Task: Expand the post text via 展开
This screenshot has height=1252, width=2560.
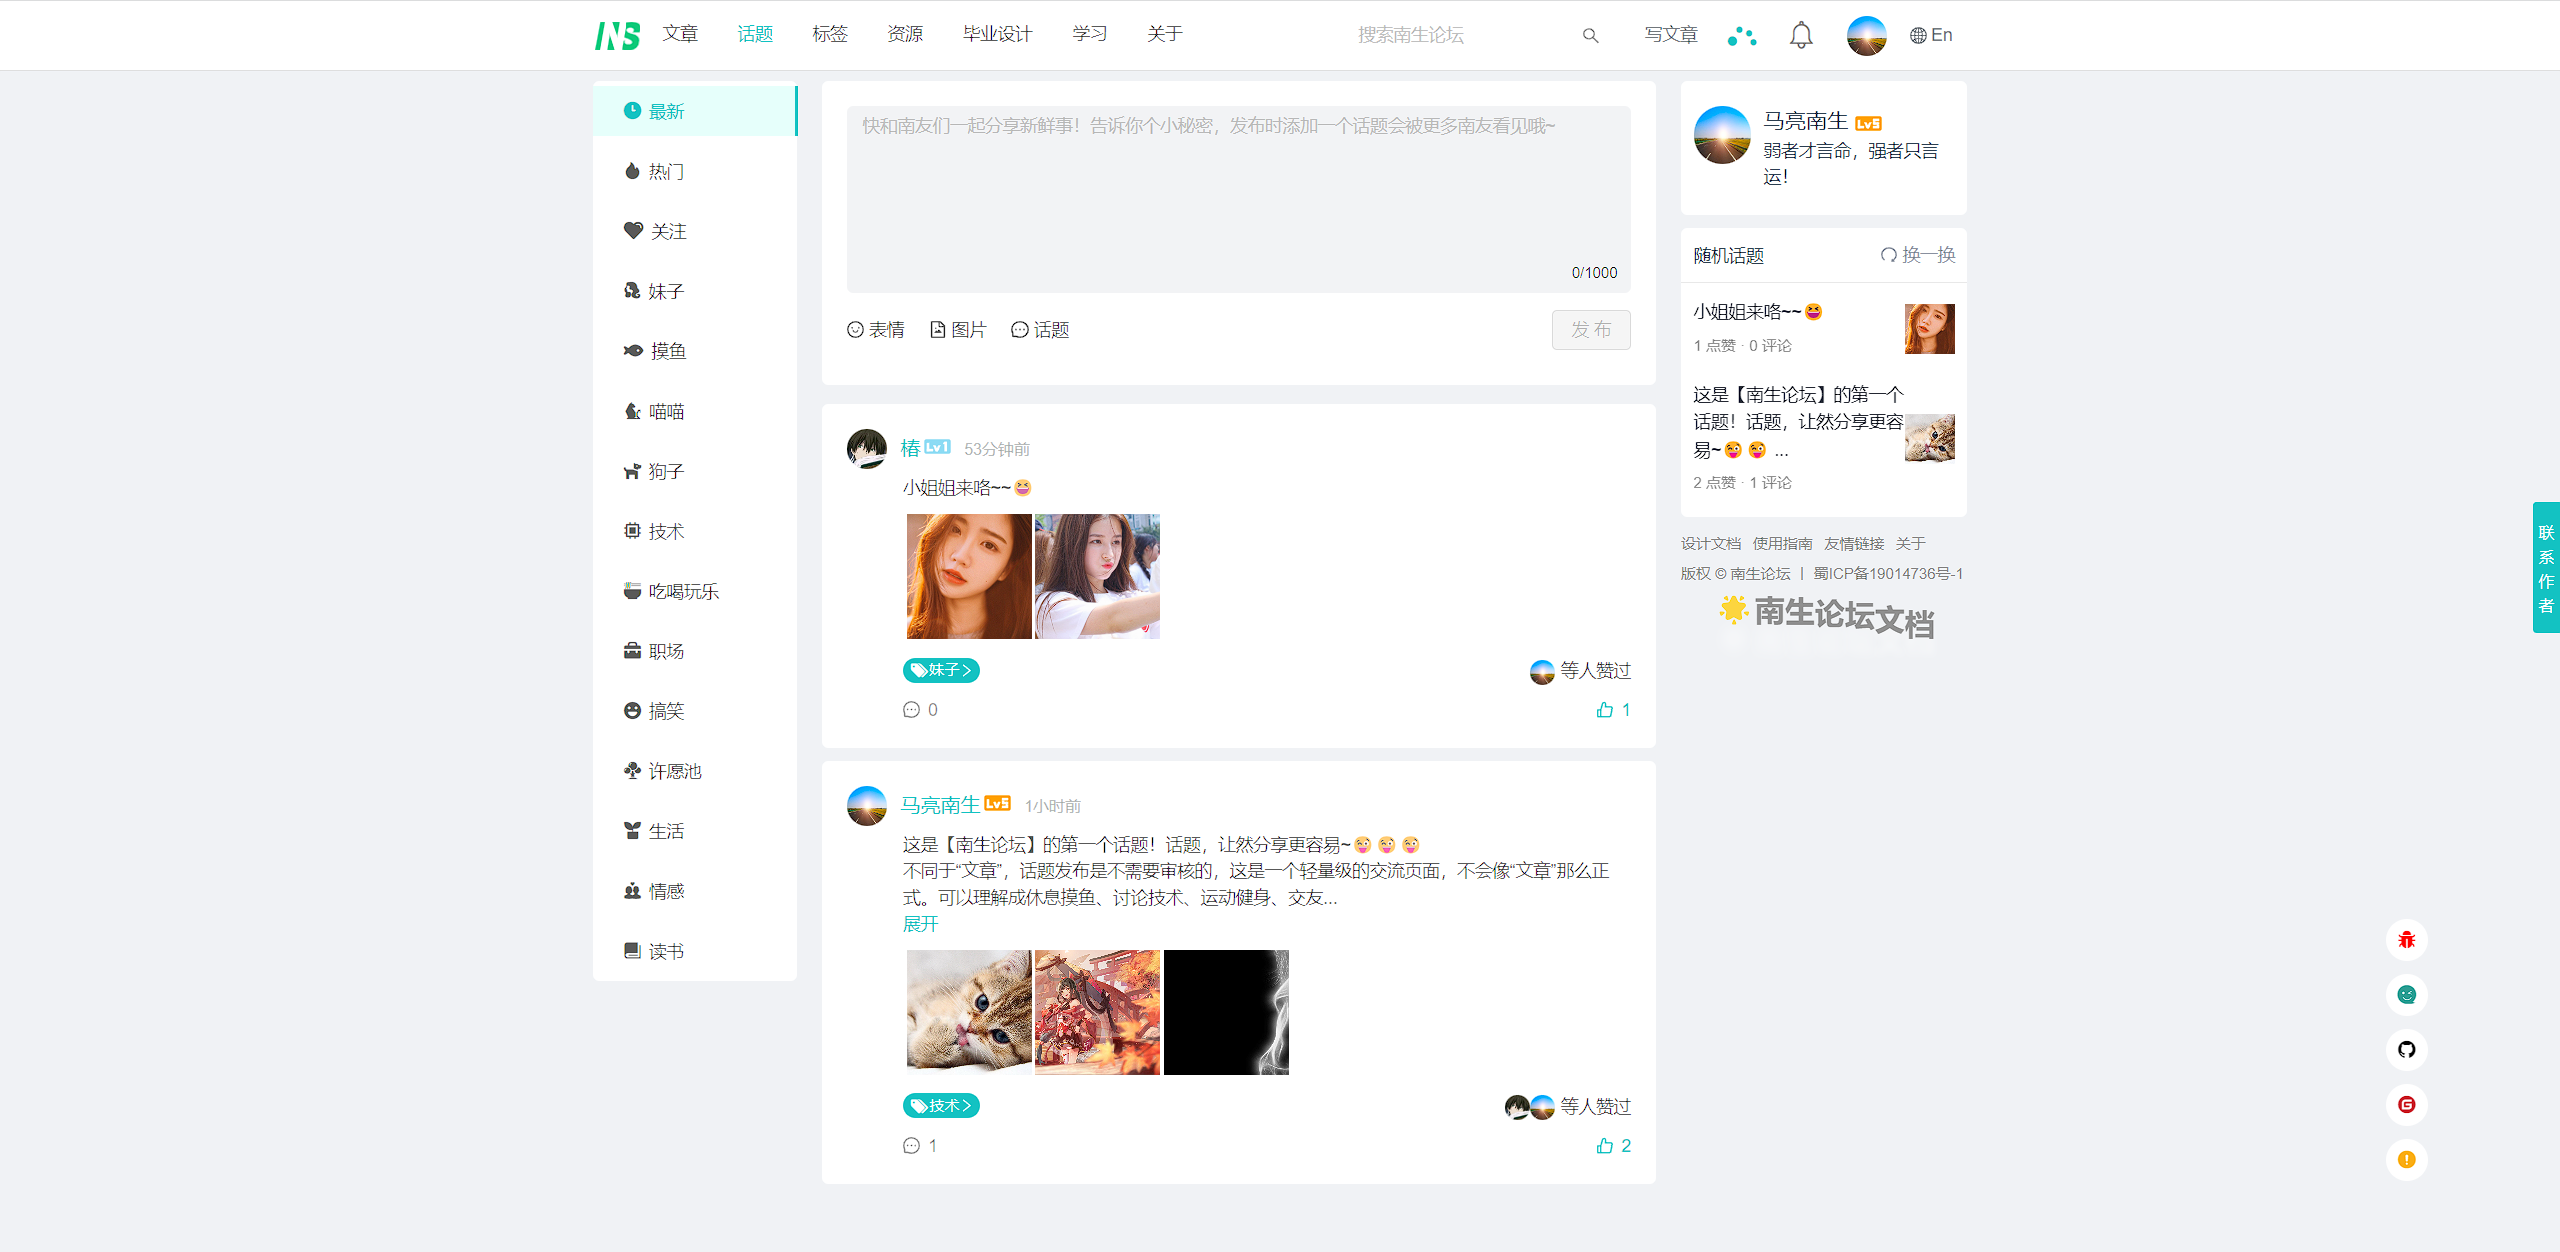Action: [920, 924]
